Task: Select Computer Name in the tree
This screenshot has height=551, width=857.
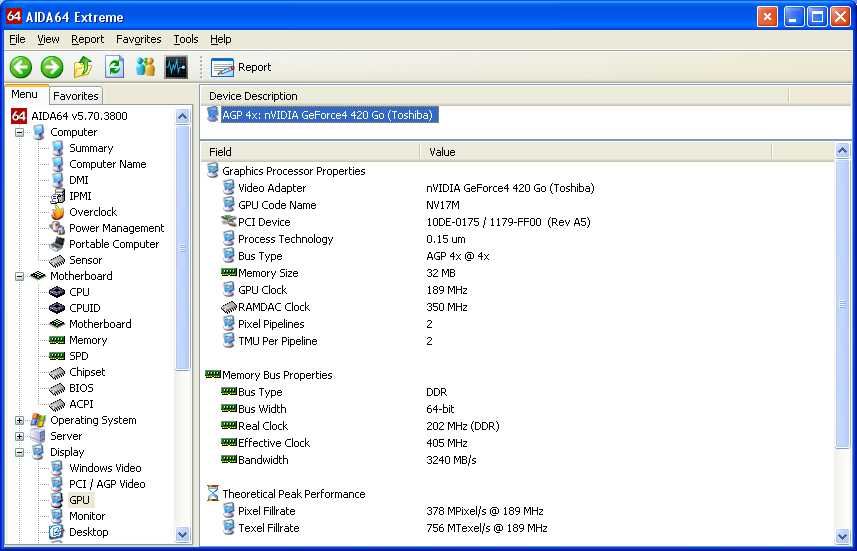Action: (108, 164)
